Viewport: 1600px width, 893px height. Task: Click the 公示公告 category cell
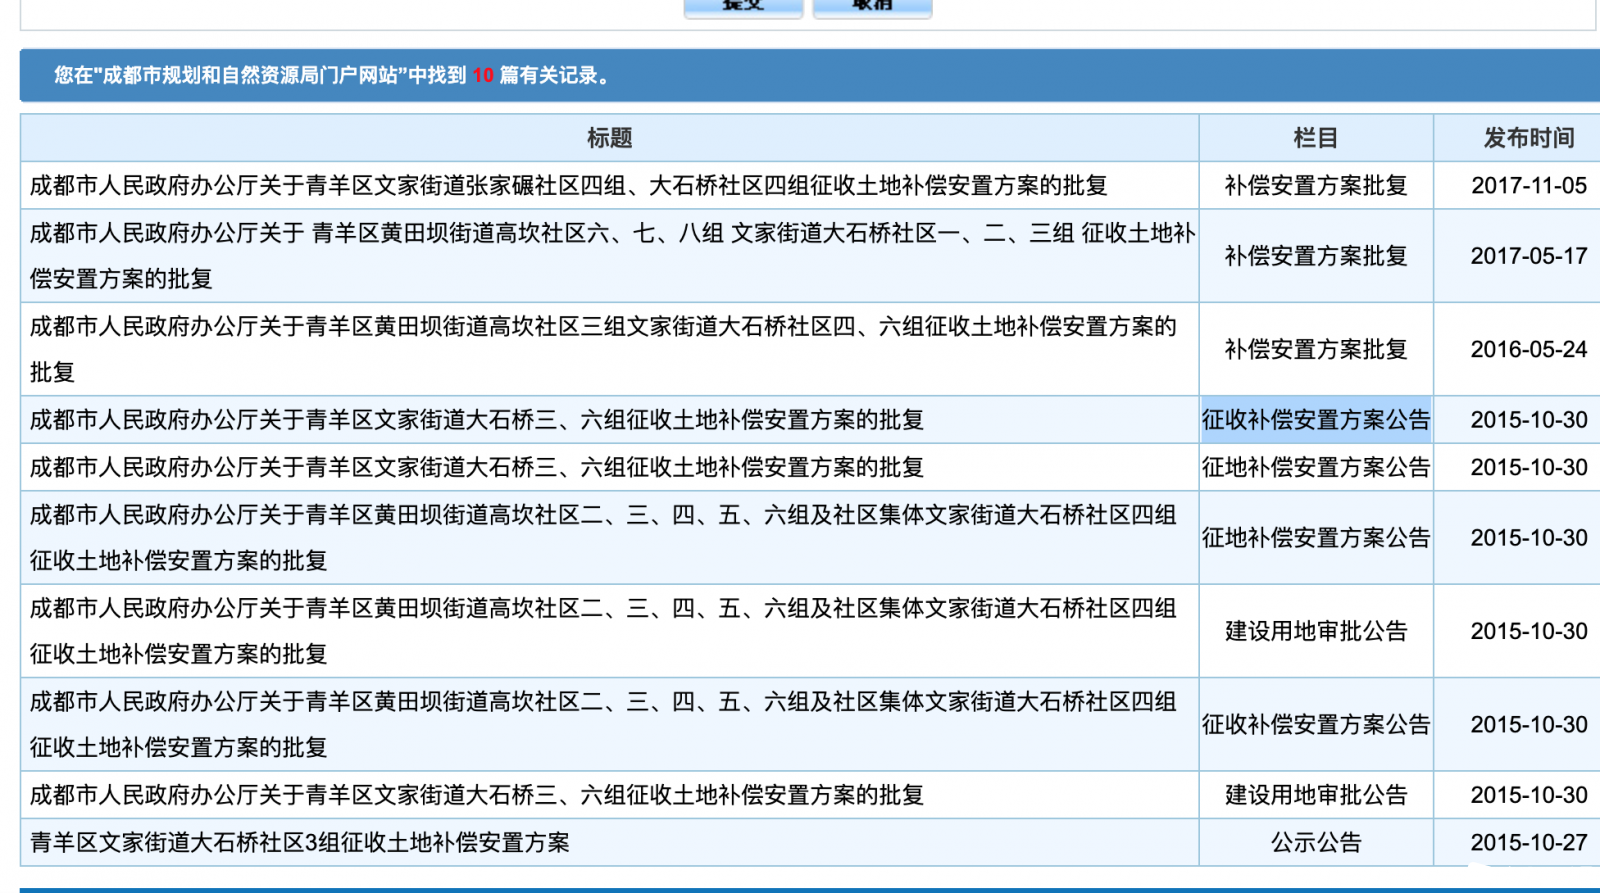click(1316, 843)
